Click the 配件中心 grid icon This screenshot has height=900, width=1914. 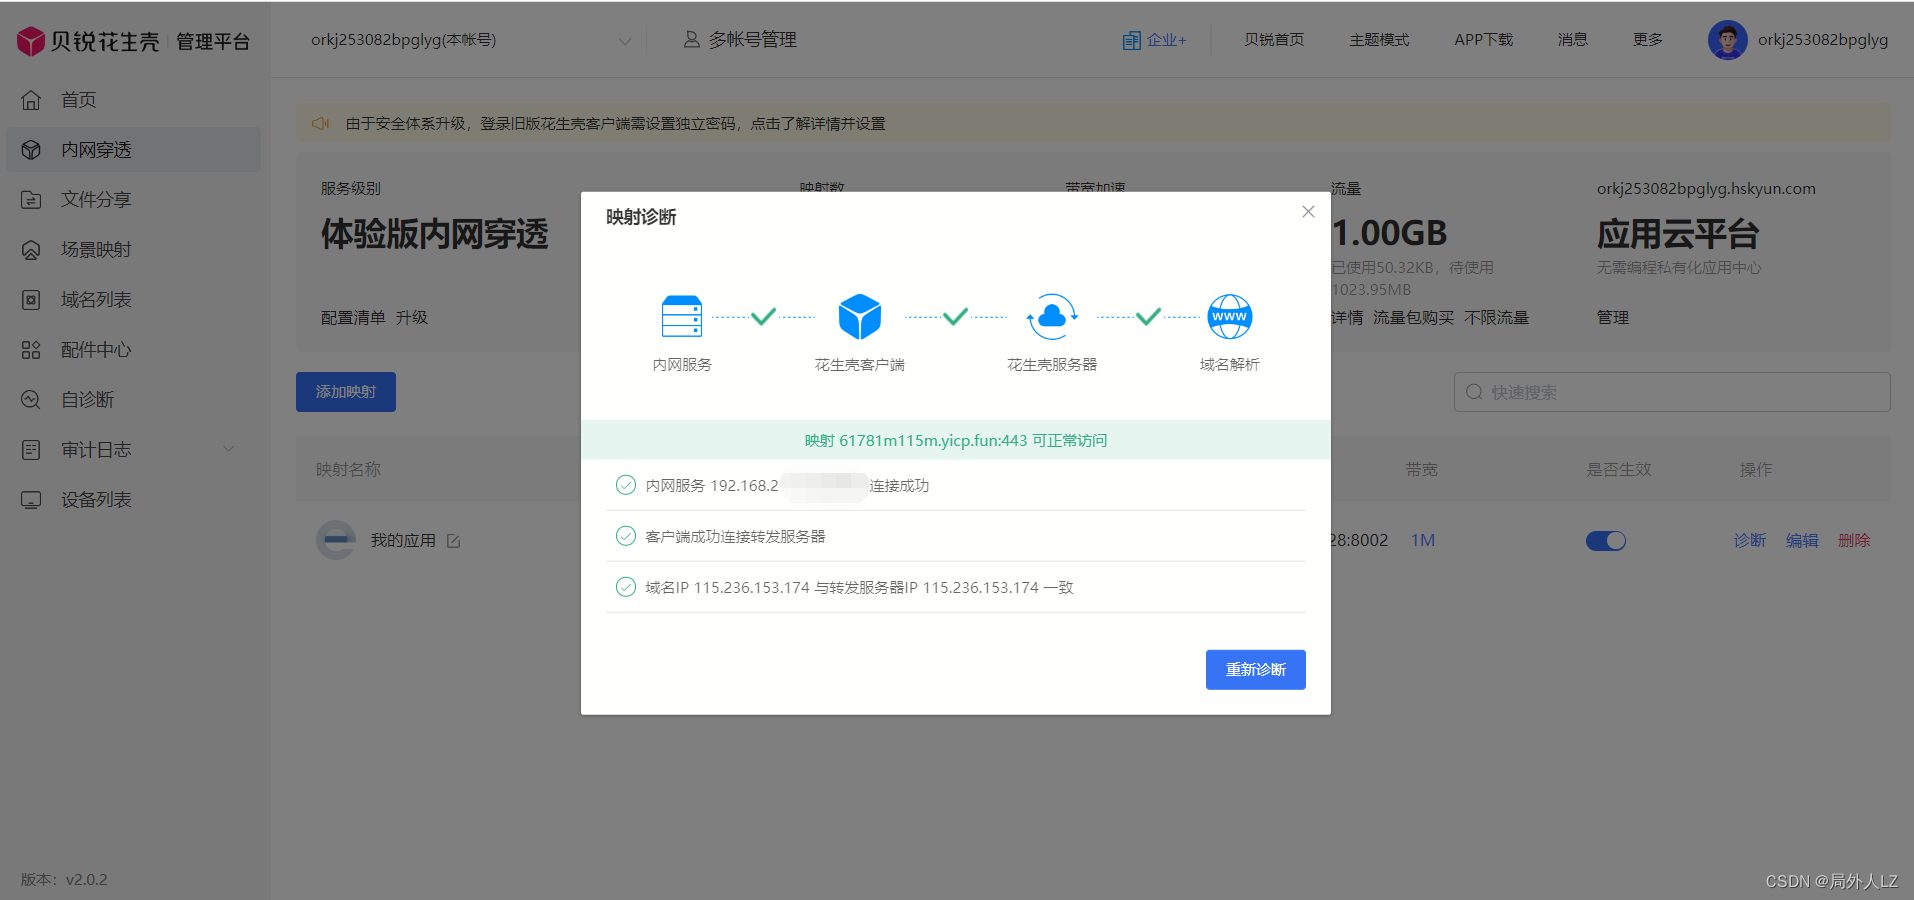(x=31, y=350)
